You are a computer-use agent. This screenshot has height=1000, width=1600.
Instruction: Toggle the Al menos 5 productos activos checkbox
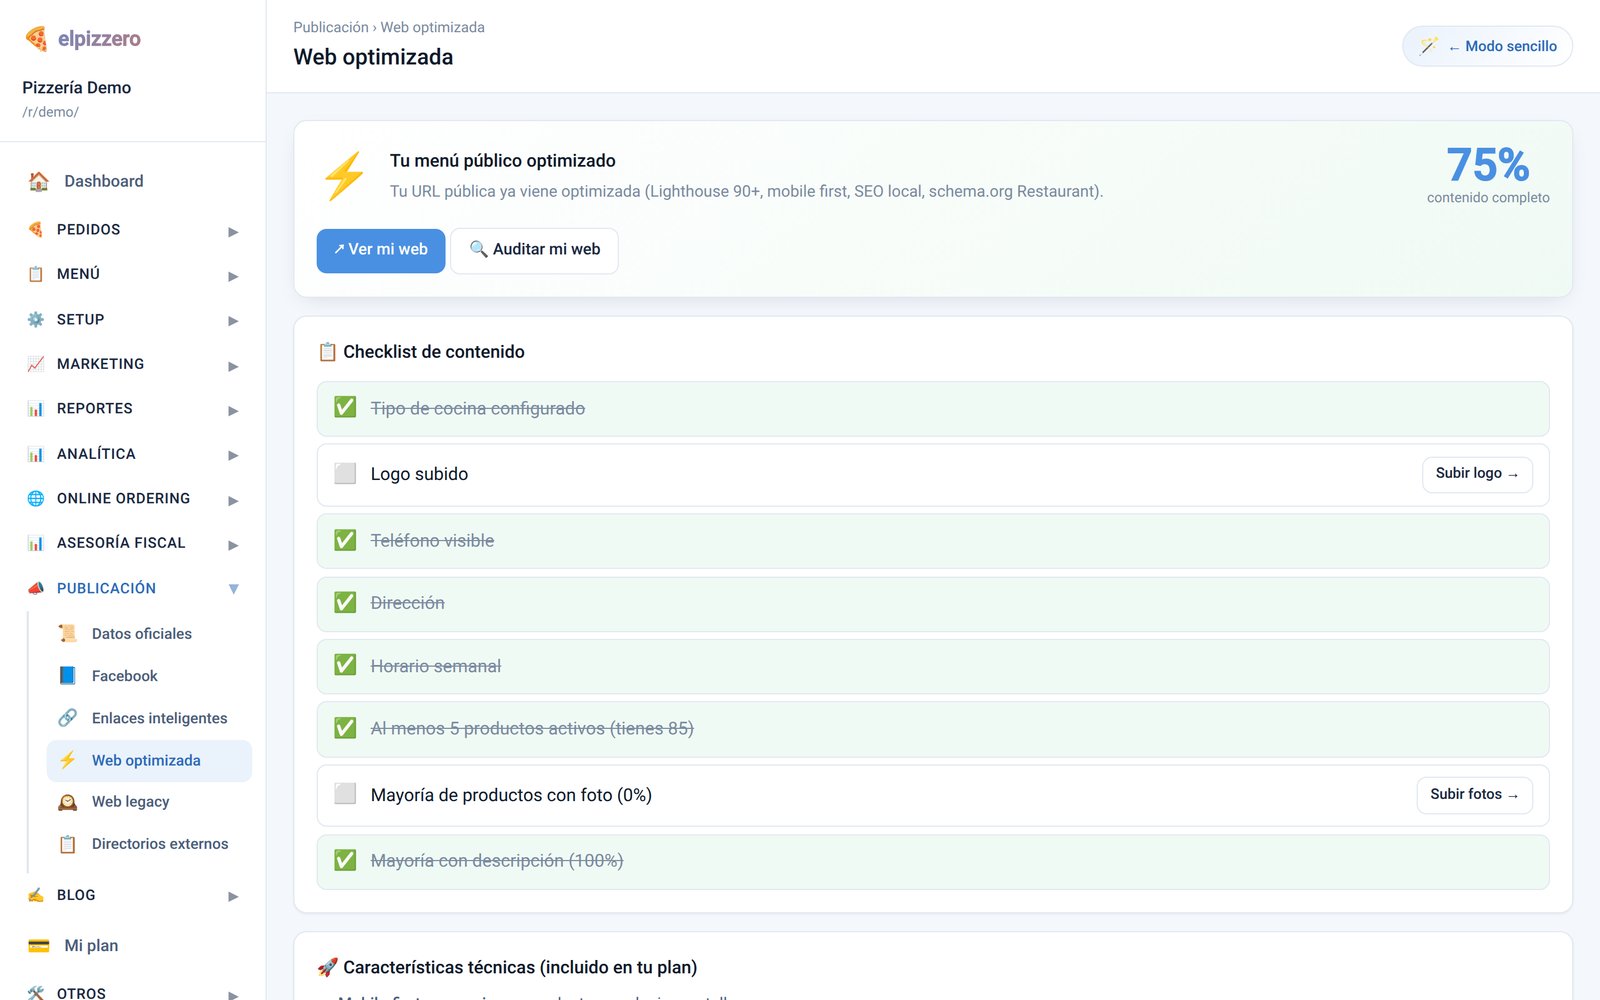(345, 727)
